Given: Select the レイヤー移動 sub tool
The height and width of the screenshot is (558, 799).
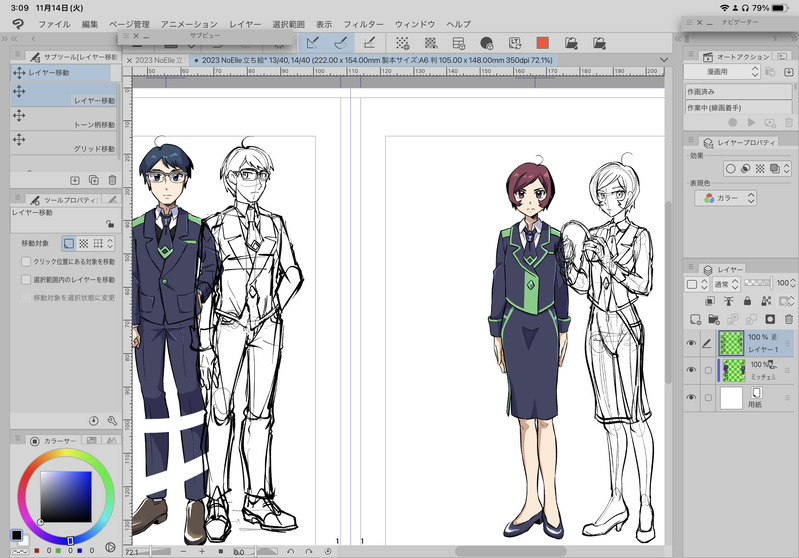Looking at the screenshot, I should tap(64, 95).
